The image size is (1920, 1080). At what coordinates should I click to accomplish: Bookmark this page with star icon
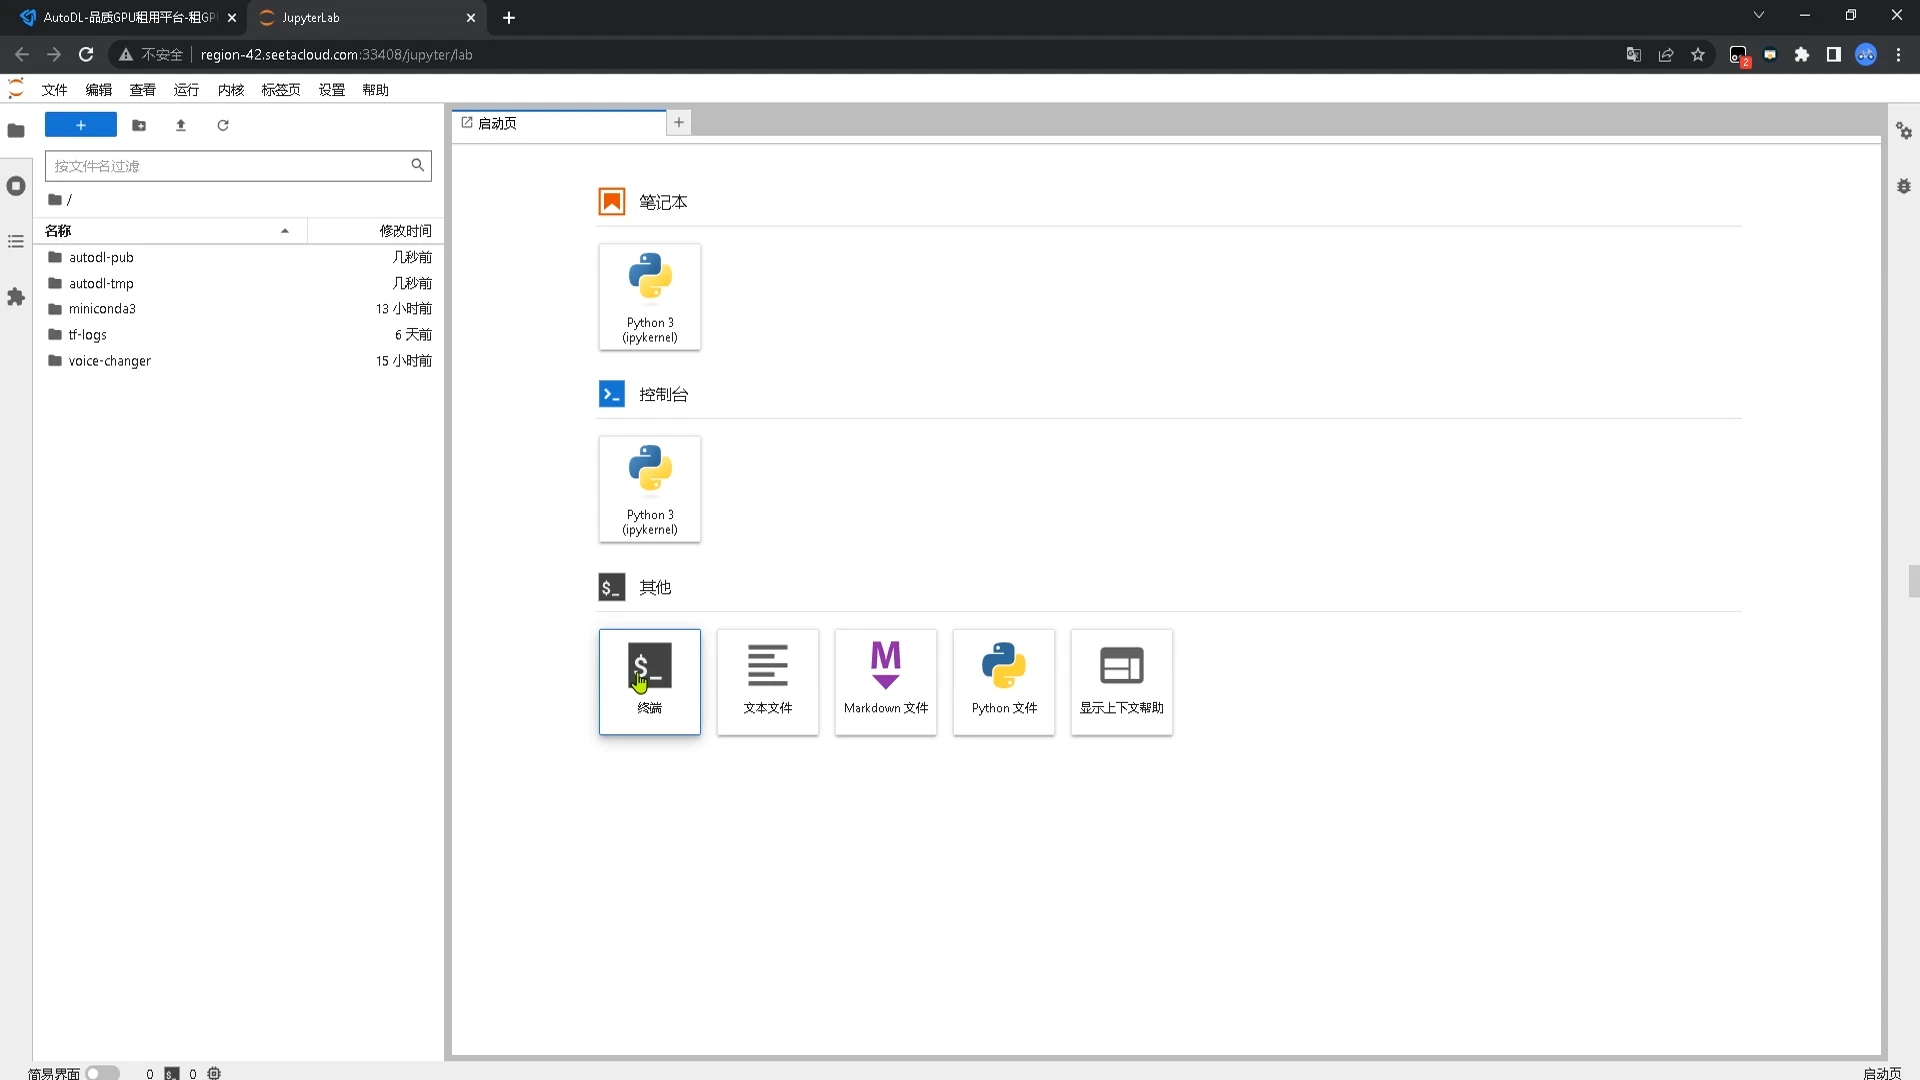point(1698,55)
